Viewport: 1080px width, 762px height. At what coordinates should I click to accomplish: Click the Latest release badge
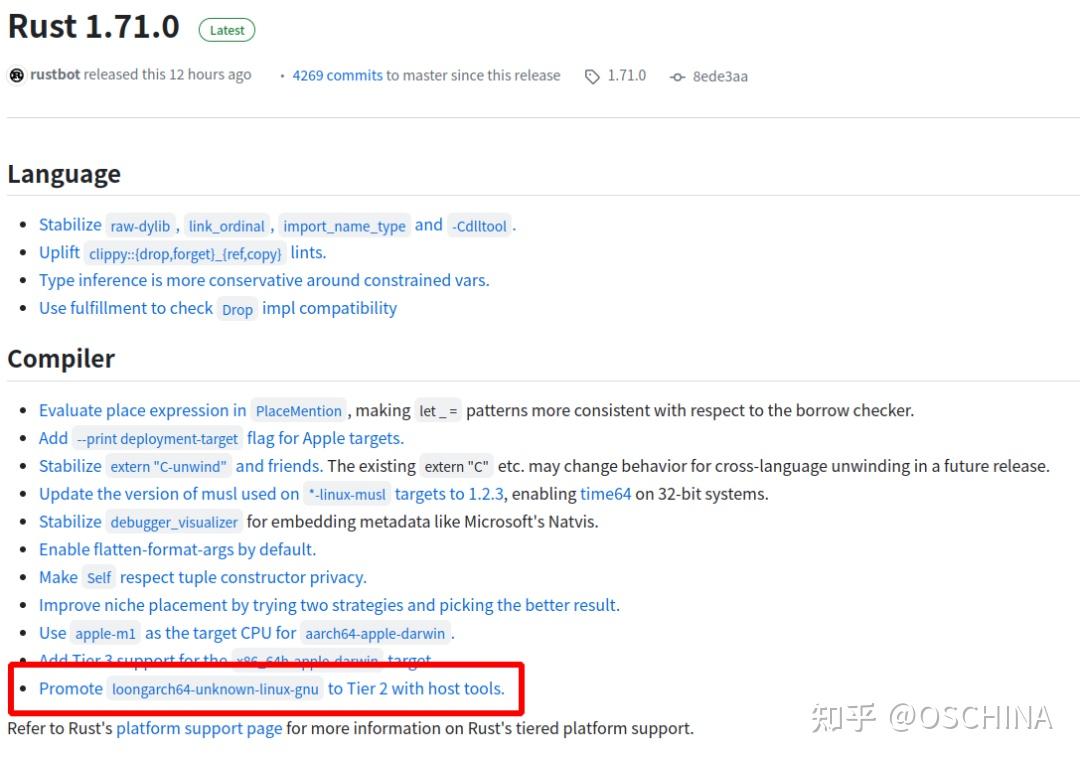point(227,30)
